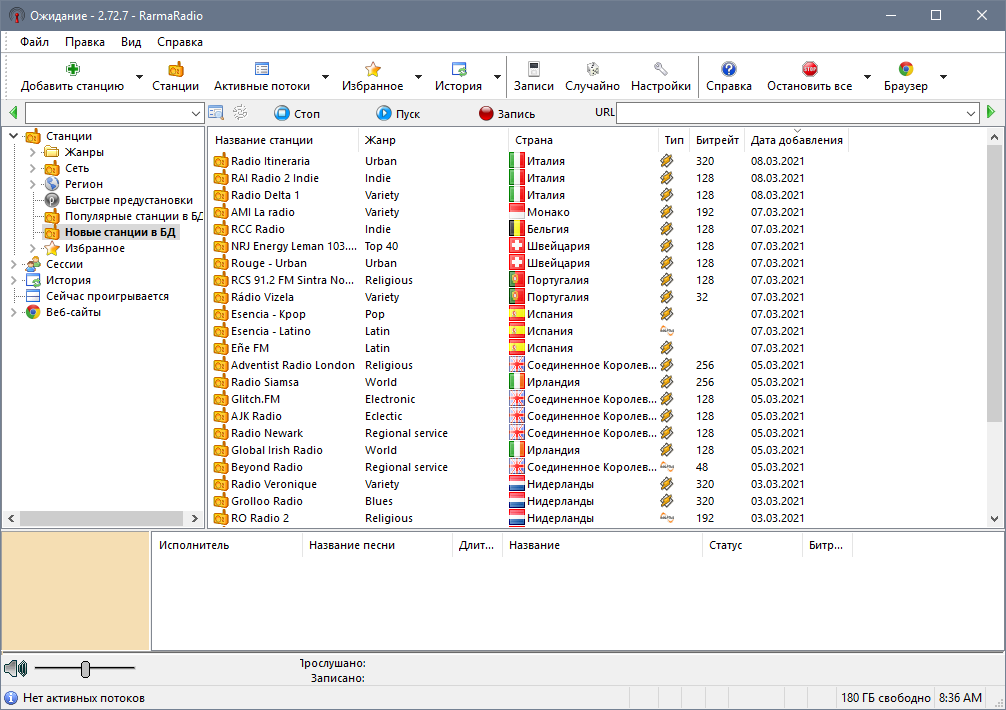Expand the Сессии tree node
The width and height of the screenshot is (1006, 710).
pyautogui.click(x=13, y=264)
